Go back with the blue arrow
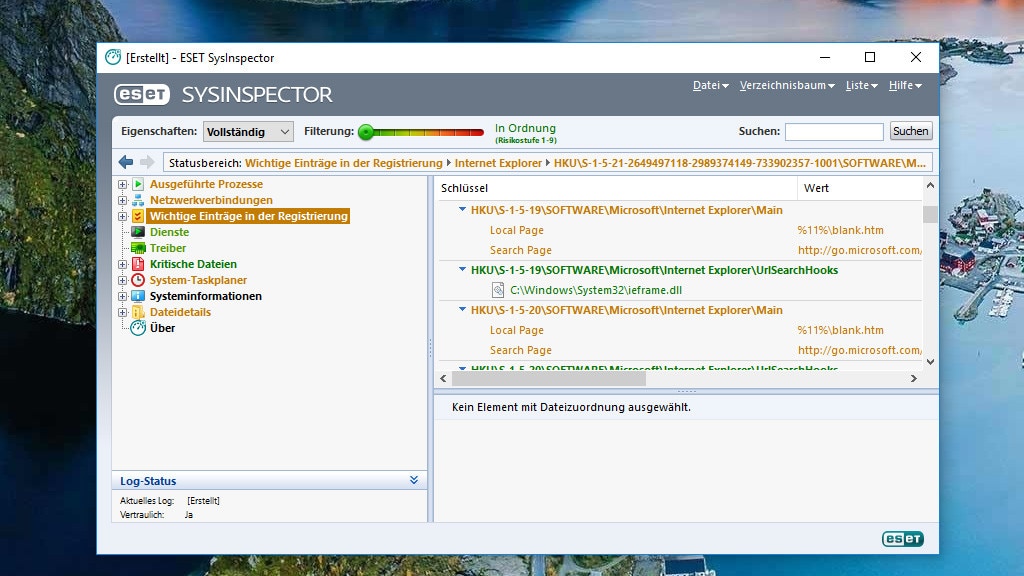The image size is (1024, 576). click(126, 162)
